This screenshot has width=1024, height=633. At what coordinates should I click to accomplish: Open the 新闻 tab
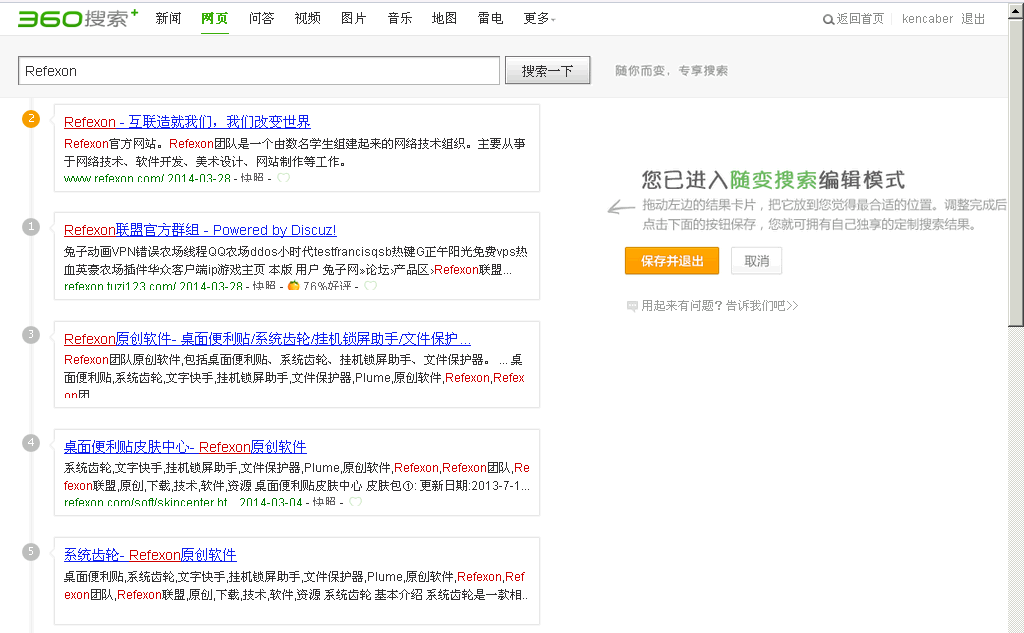(x=168, y=18)
